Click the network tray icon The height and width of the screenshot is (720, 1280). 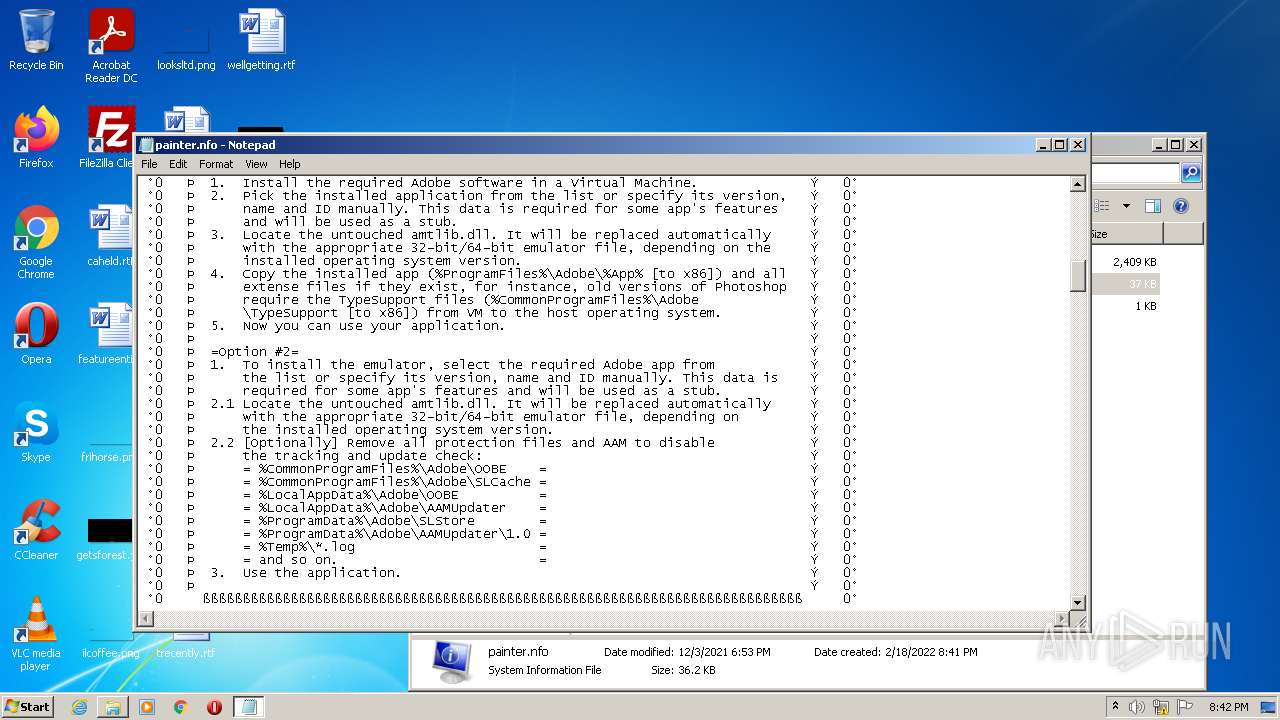point(1162,706)
